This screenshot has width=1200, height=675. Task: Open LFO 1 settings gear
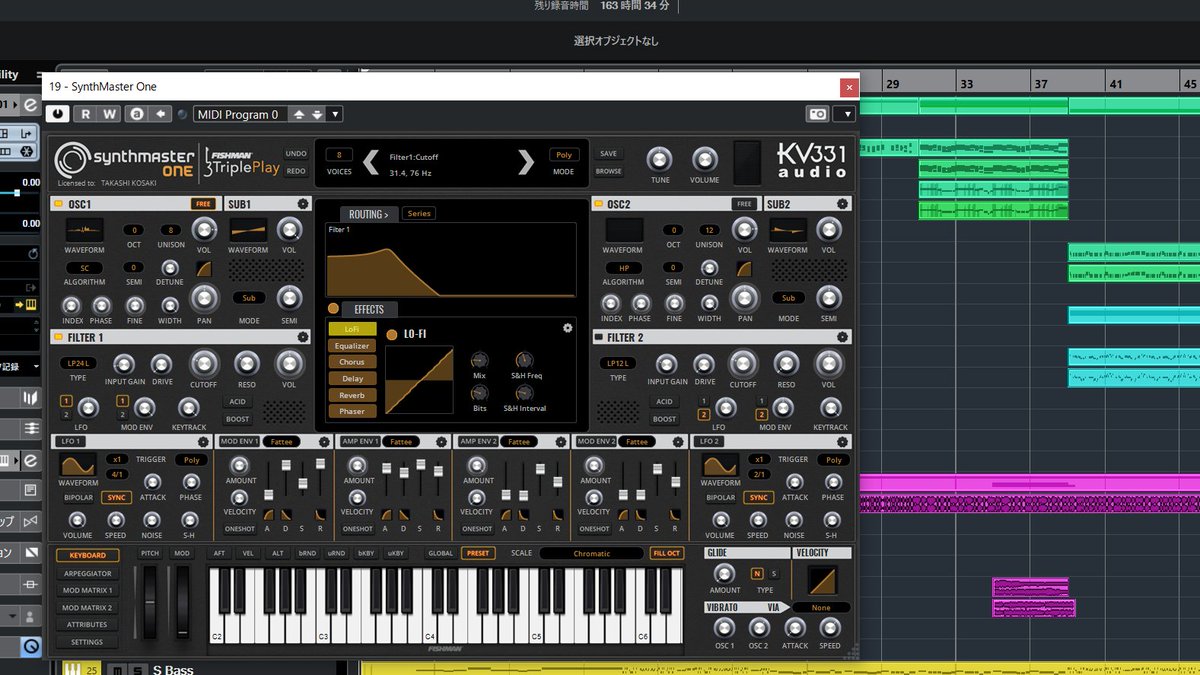tap(203, 441)
